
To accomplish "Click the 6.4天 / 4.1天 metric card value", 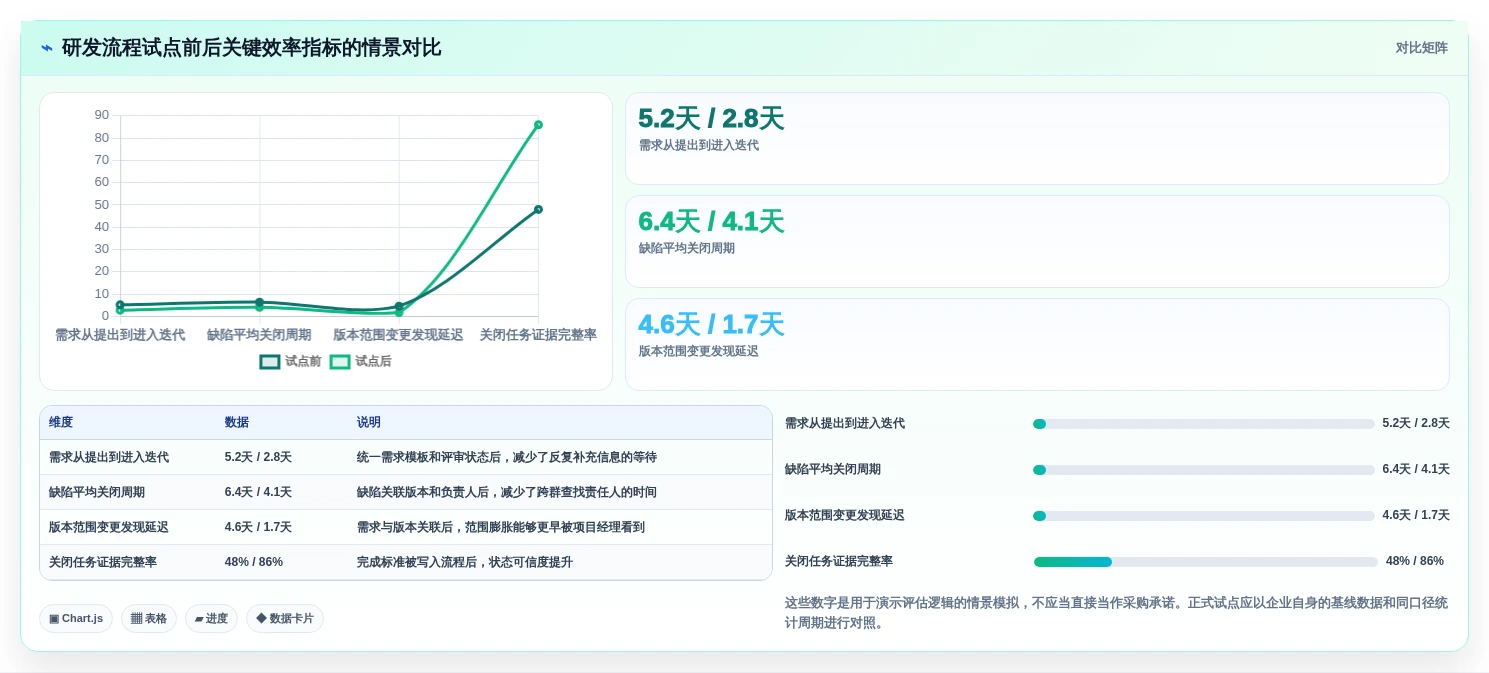I will click(711, 222).
